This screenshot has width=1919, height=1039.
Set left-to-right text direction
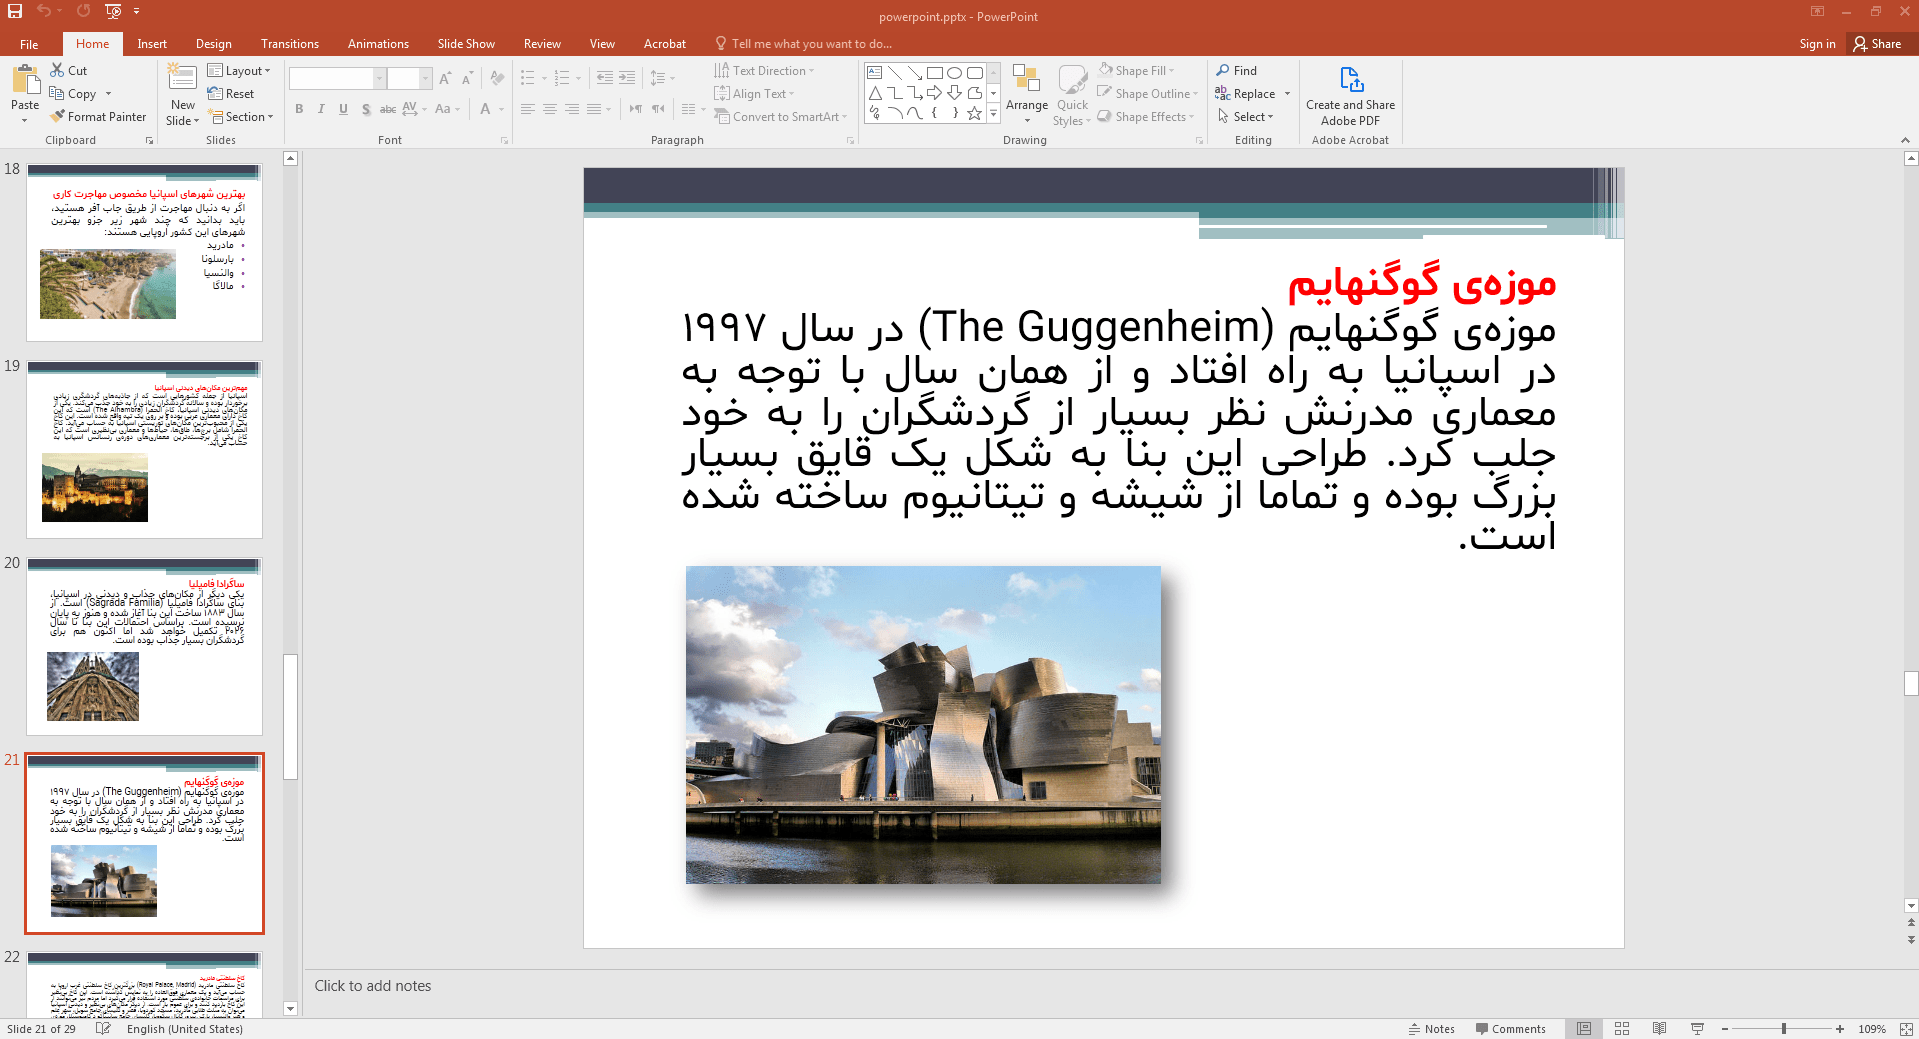point(636,109)
